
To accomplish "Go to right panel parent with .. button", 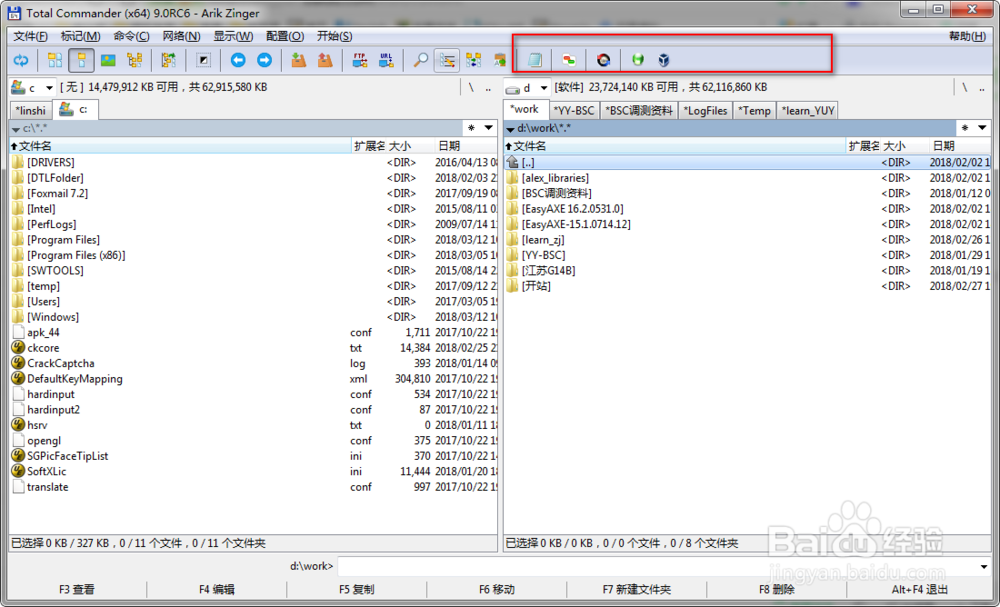I will 982,87.
